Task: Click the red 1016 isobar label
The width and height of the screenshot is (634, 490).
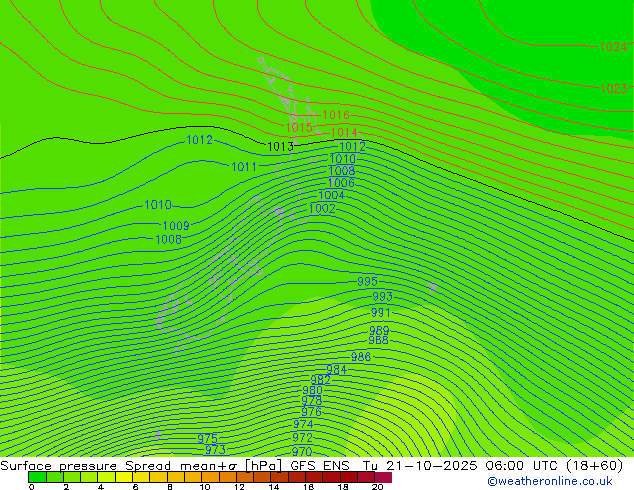Action: 336,115
